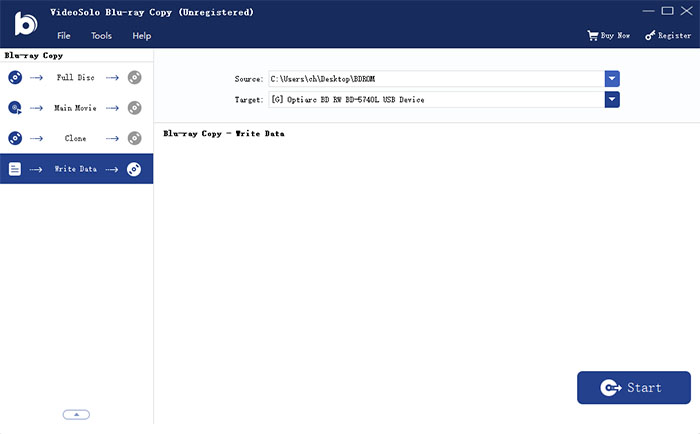Close the VideoSolo window
Image resolution: width=700 pixels, height=434 pixels.
(687, 11)
